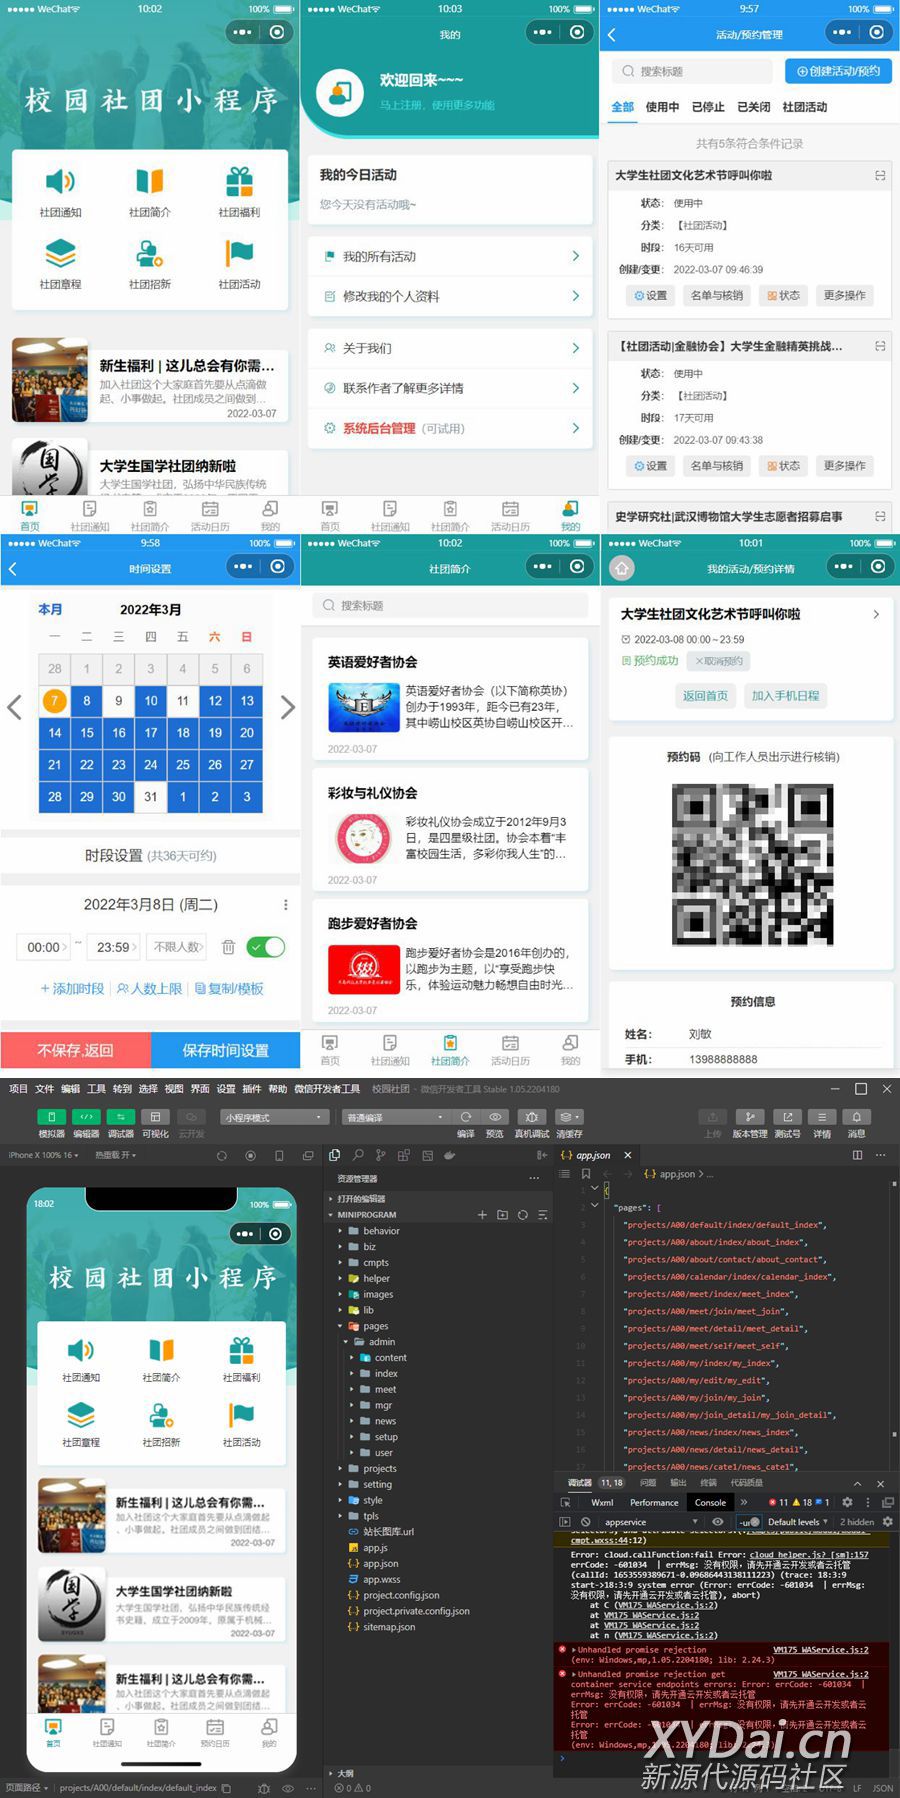Open the 工具 menu in menu bar

[96, 1089]
